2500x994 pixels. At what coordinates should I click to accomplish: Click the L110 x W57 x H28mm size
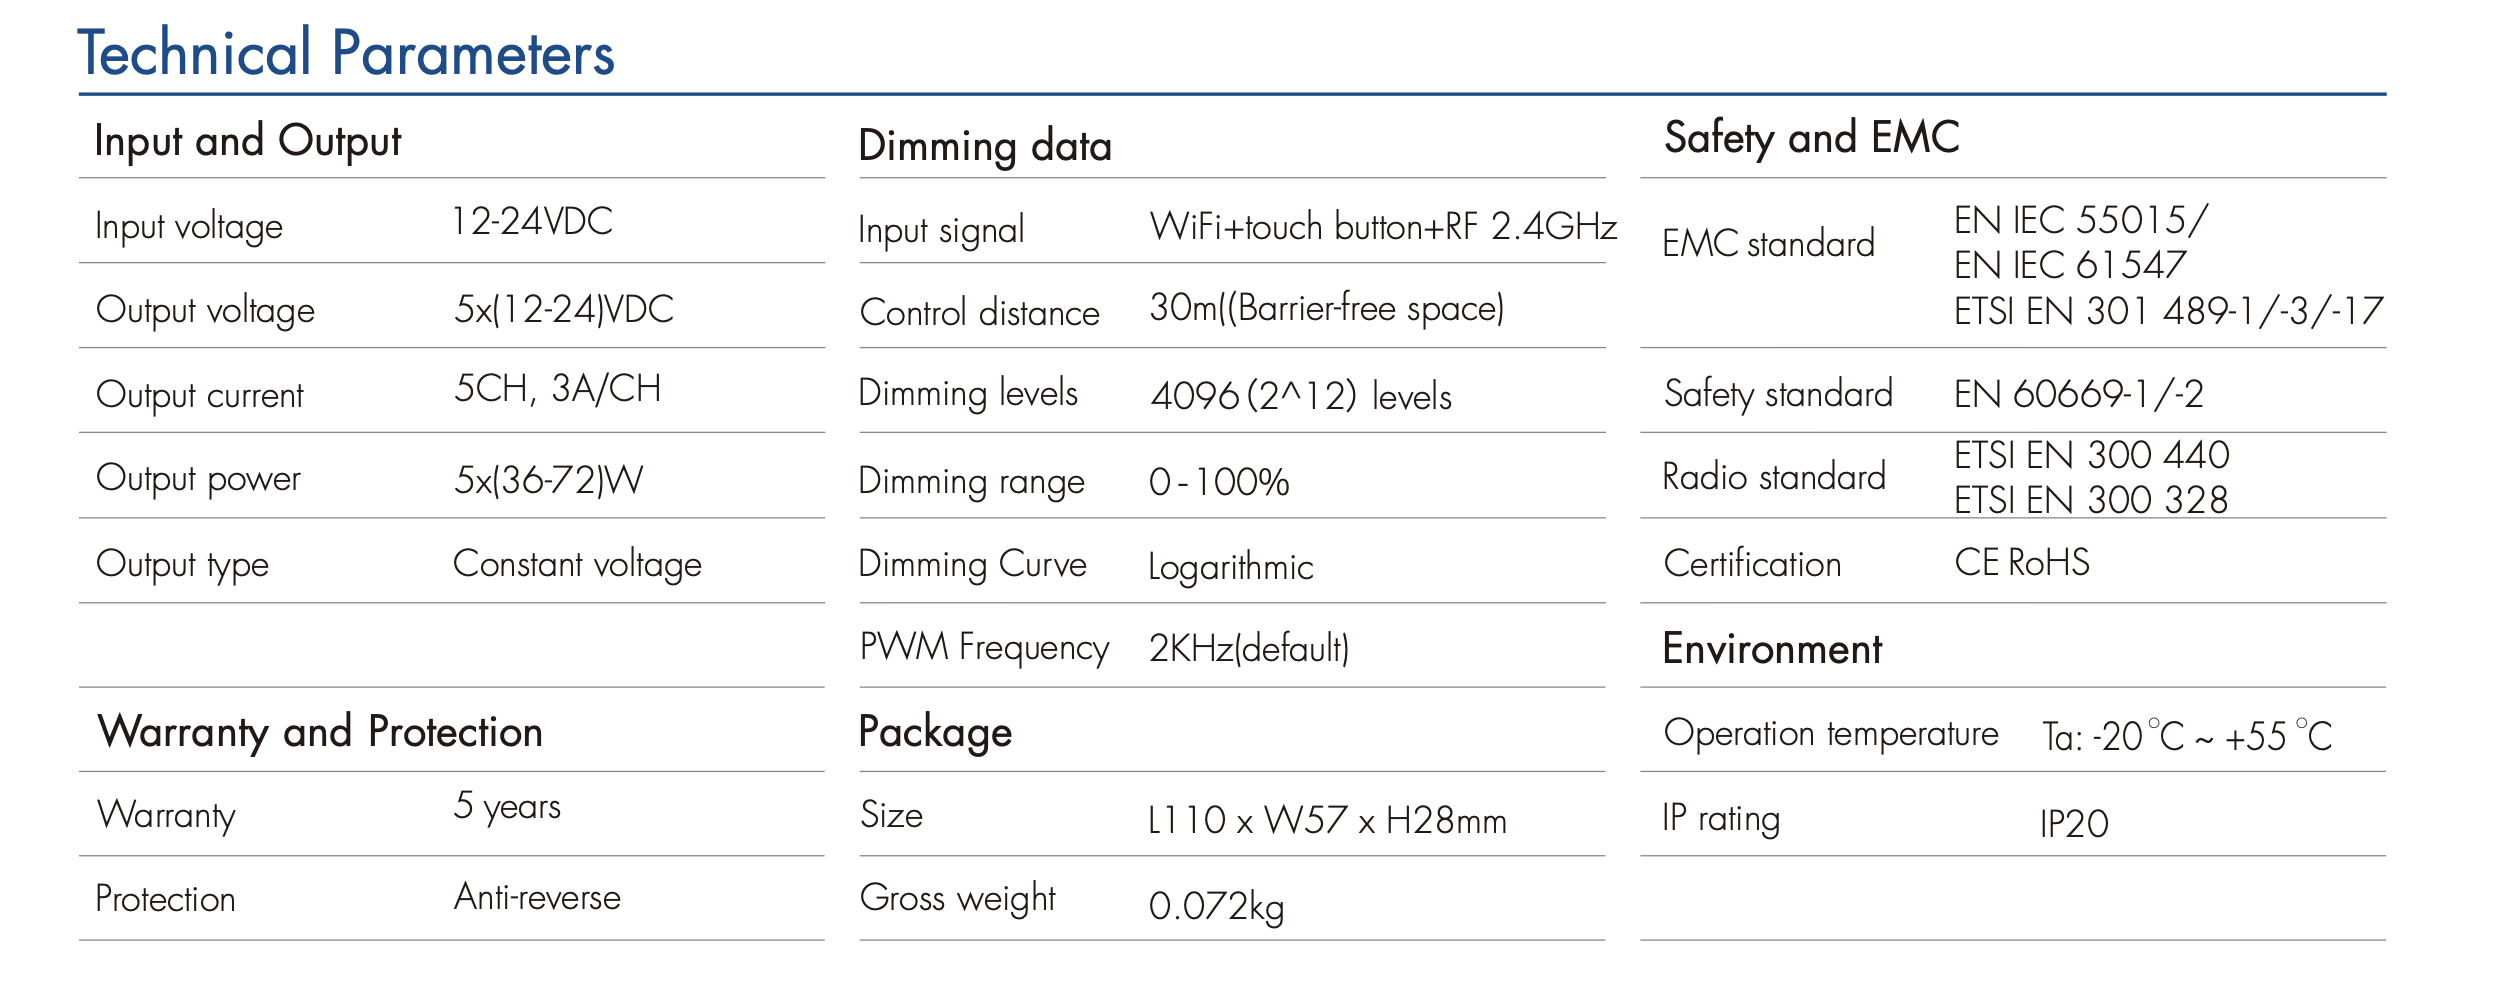1327,821
